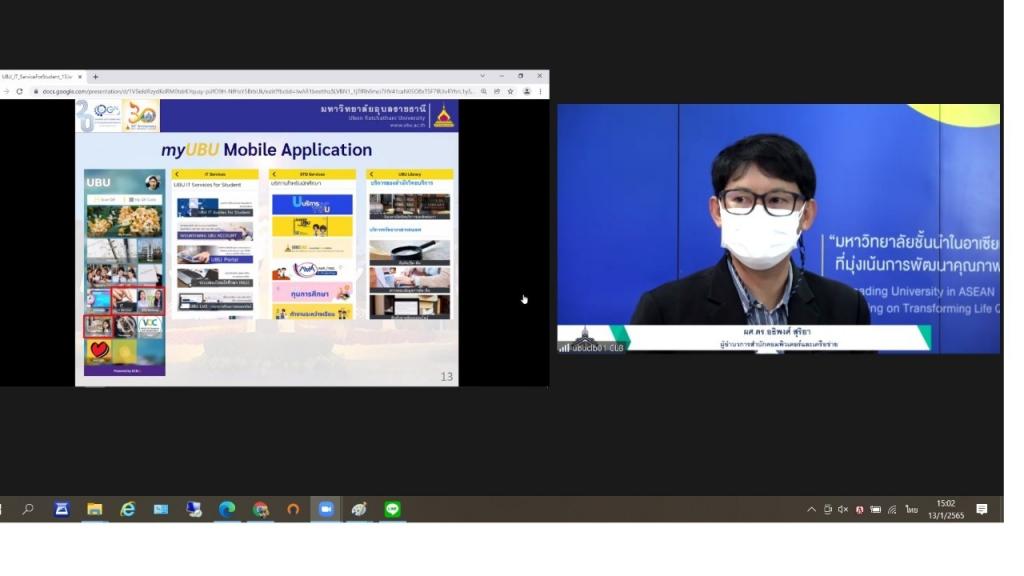Click the Ubon Ratchathani University emblem

coord(444,116)
